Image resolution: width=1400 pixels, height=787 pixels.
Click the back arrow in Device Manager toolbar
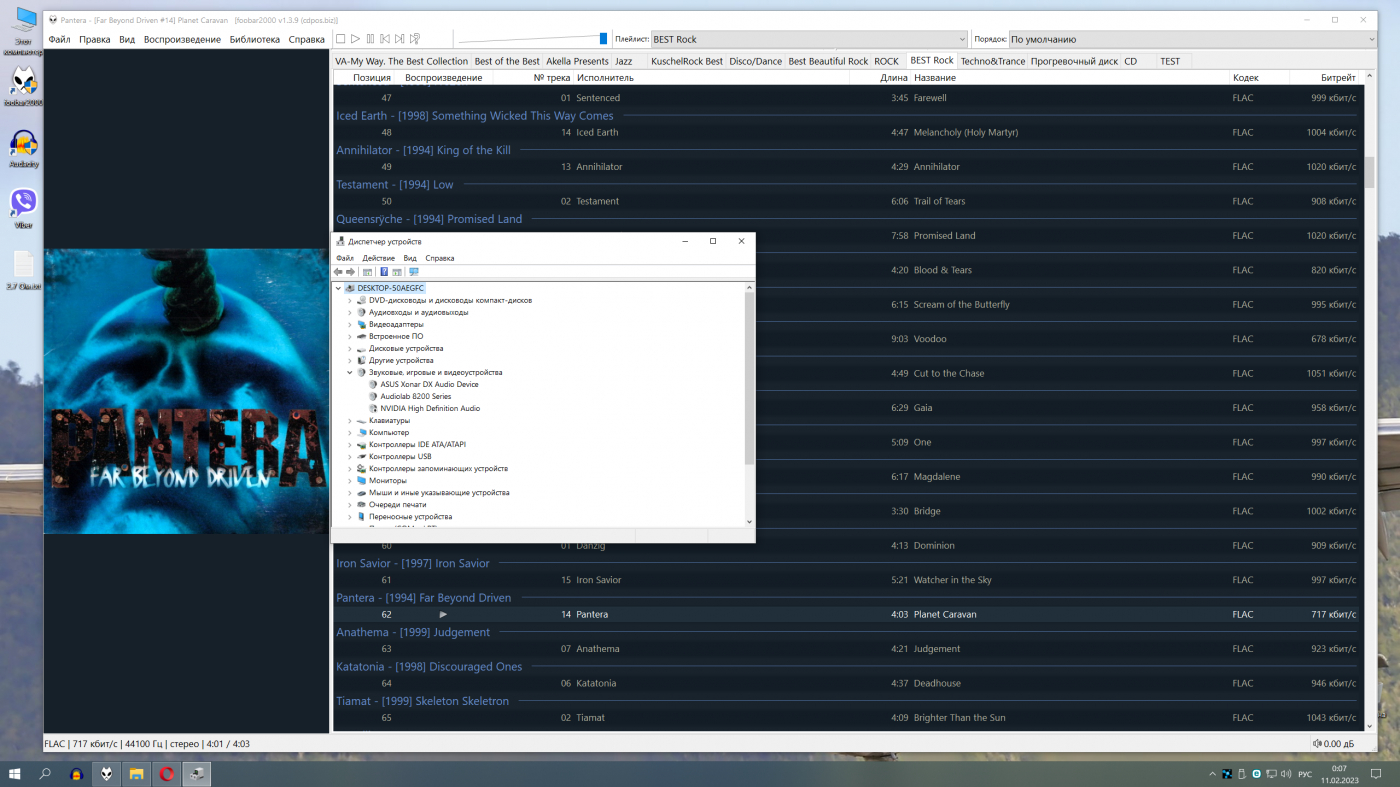coord(338,272)
